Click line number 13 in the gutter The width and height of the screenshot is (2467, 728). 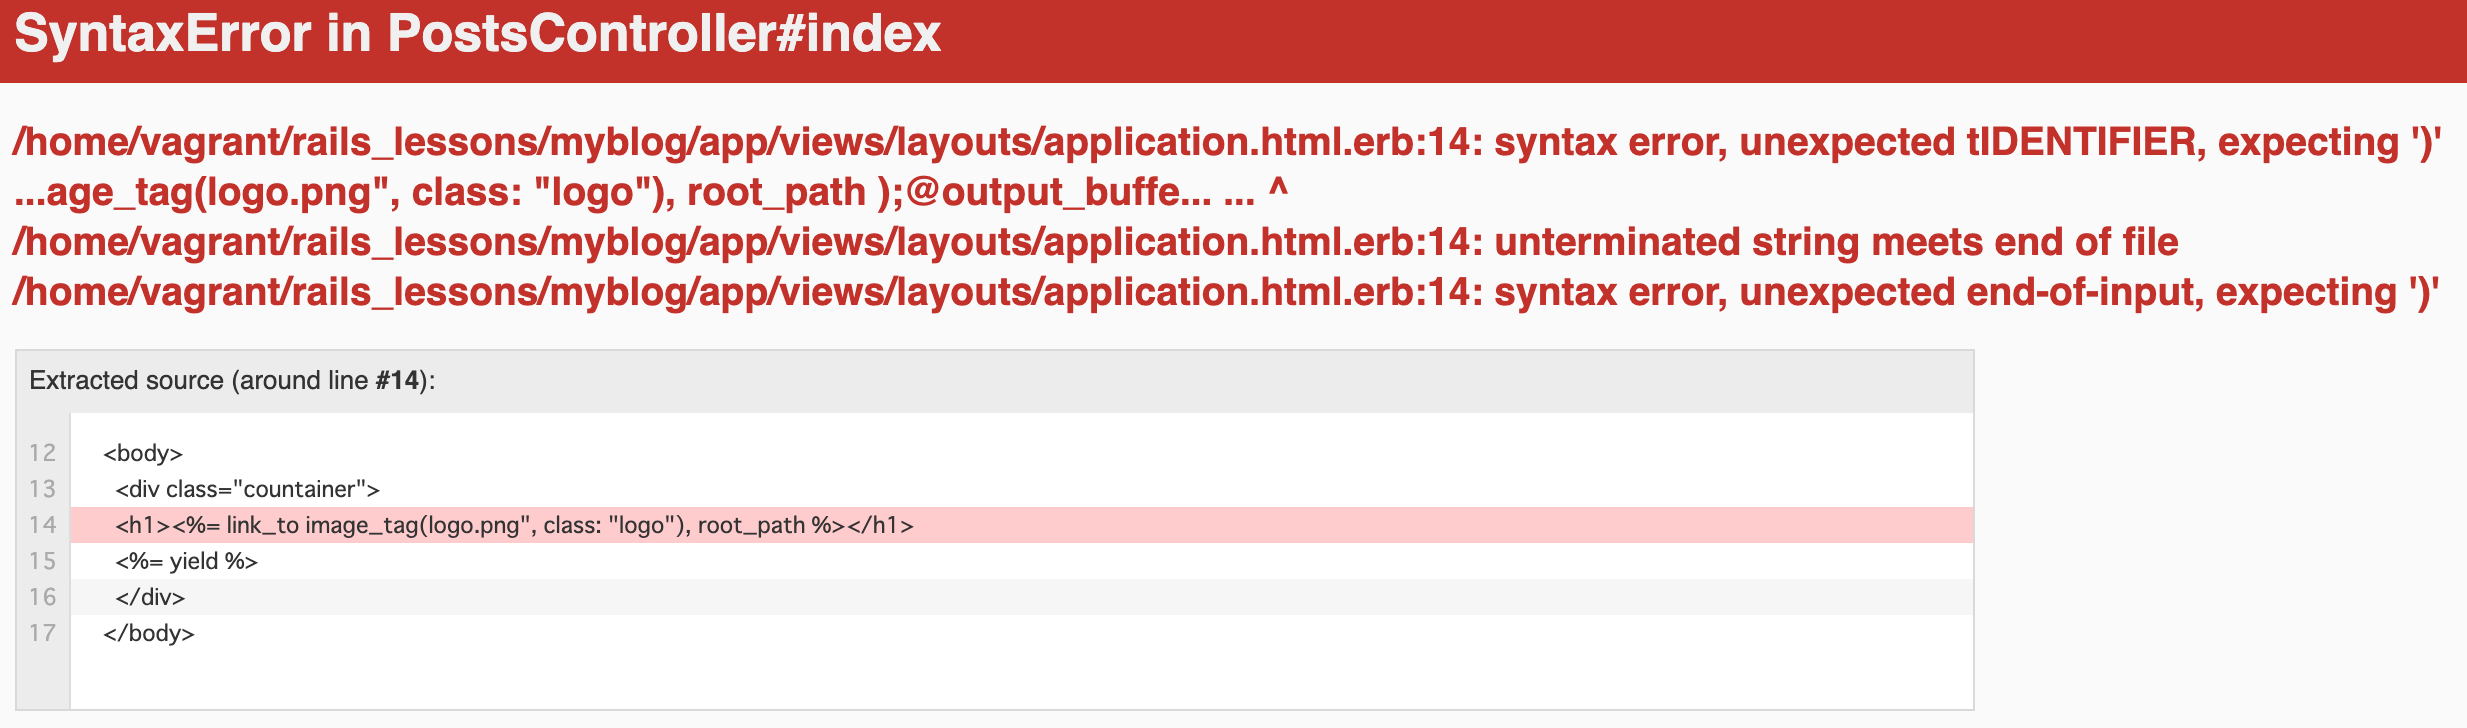pos(42,489)
